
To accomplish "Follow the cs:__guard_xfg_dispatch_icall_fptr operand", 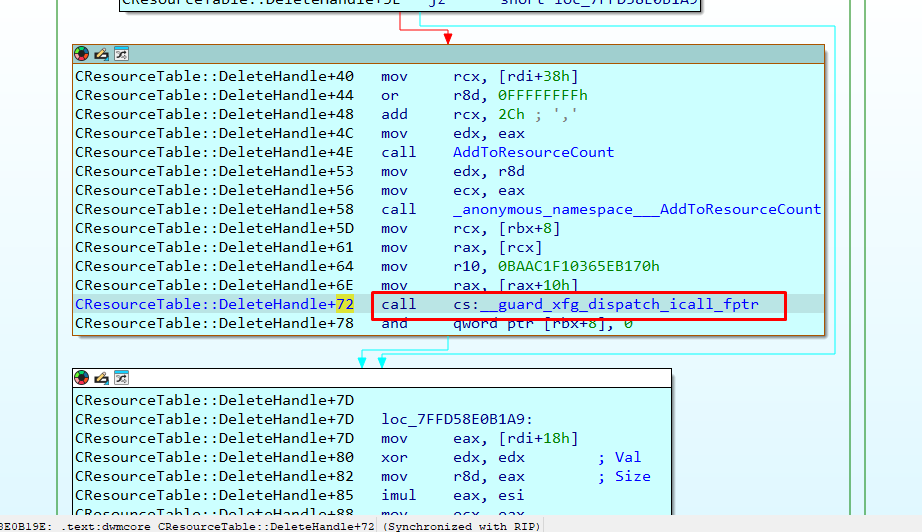I will (x=606, y=305).
